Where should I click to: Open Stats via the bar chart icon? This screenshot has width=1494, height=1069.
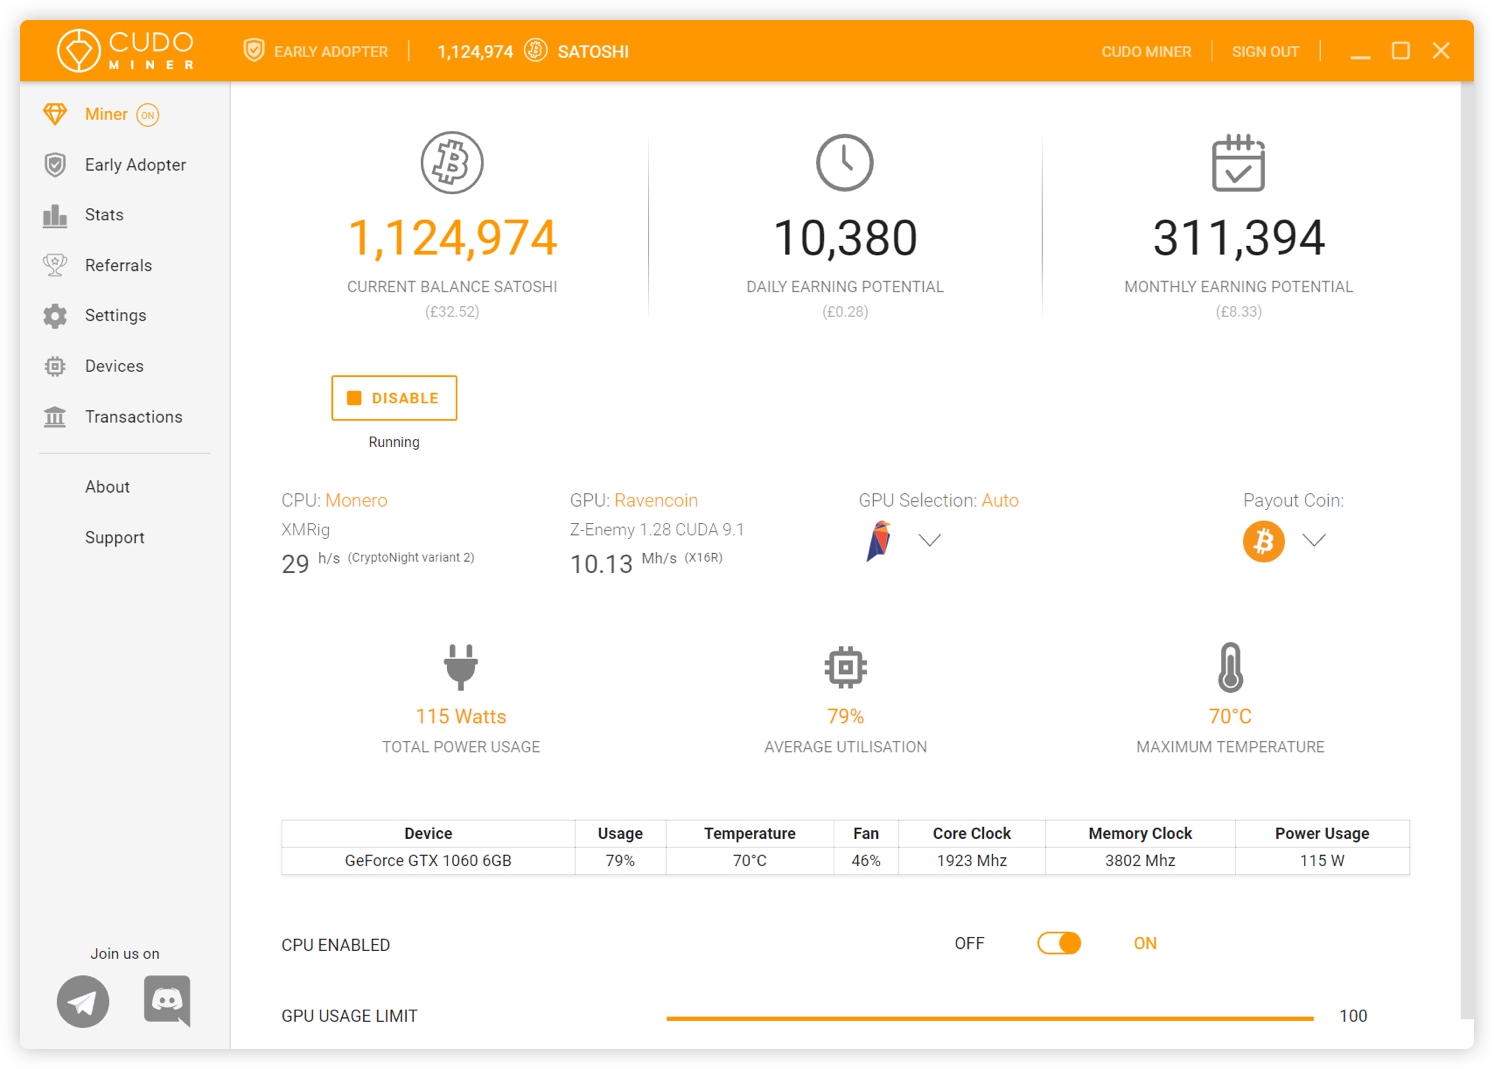(55, 214)
